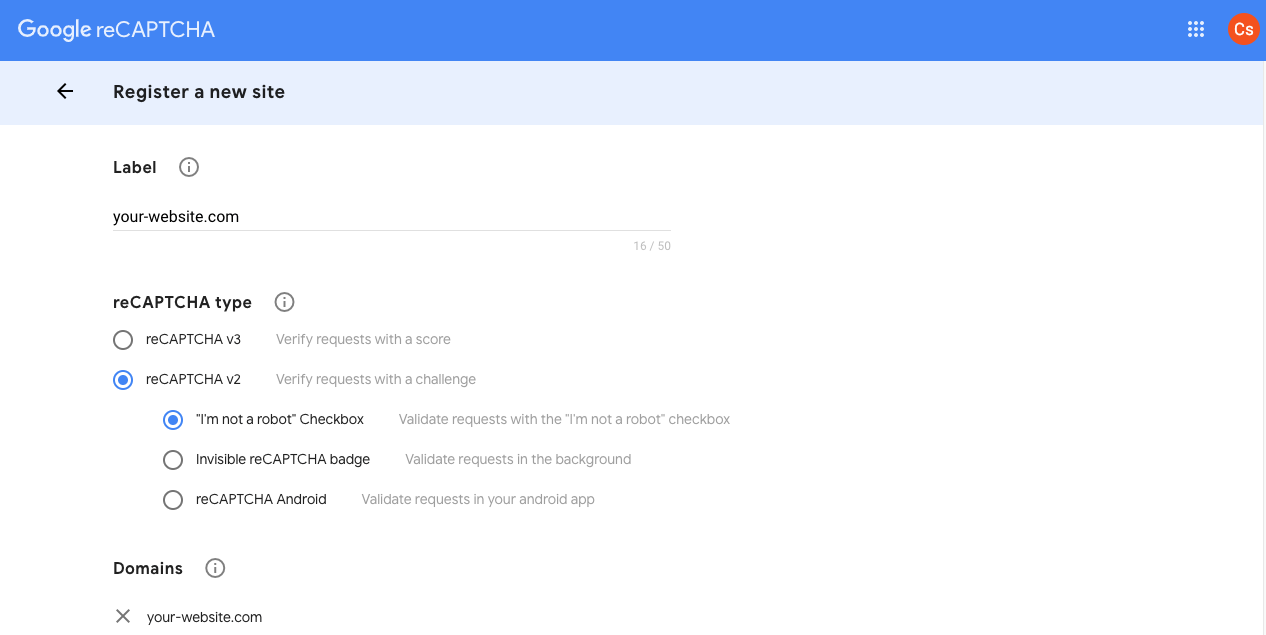Click the Register a new site heading
The height and width of the screenshot is (635, 1266).
tap(198, 91)
